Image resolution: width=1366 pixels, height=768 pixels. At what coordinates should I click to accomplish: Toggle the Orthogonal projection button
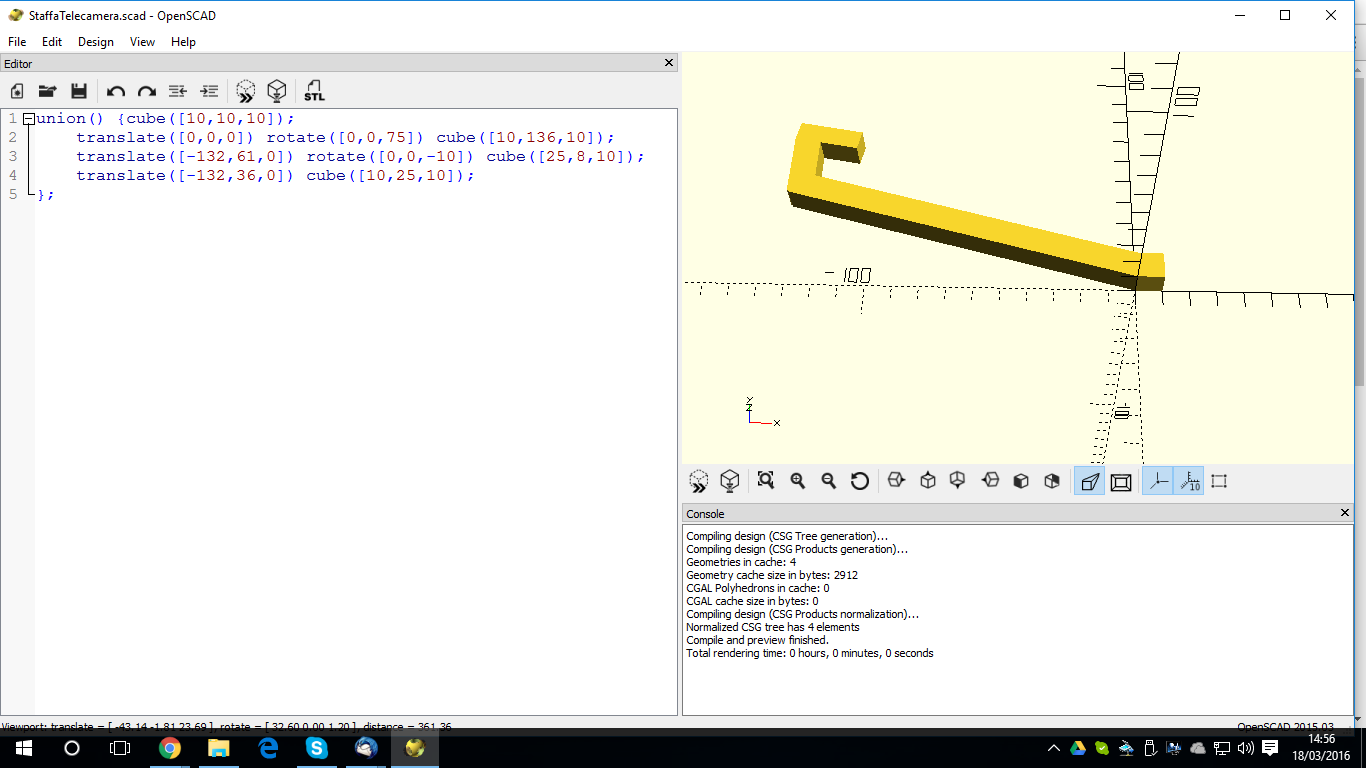1121,481
